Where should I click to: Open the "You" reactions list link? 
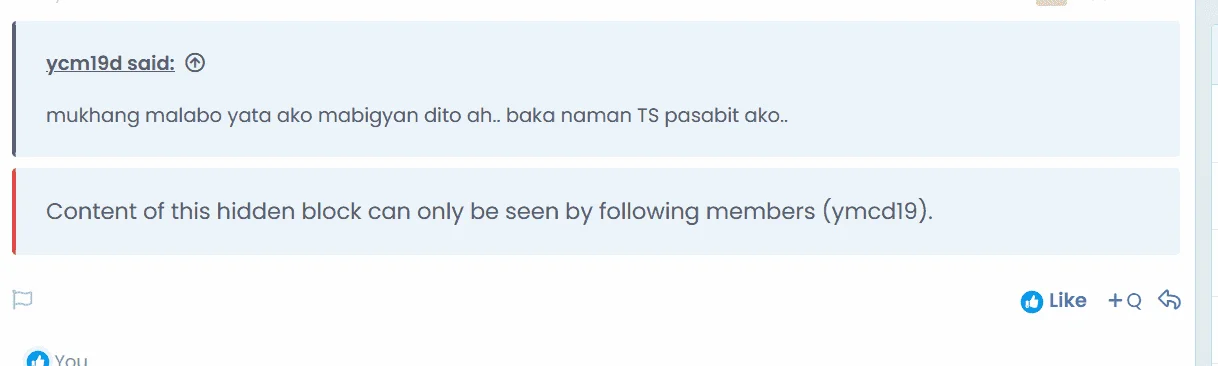[x=71, y=360]
